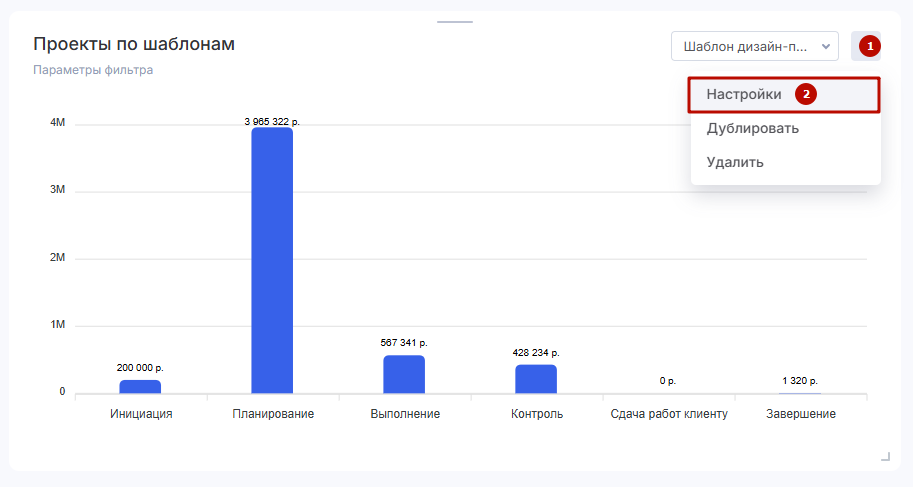Click the drag handle at the widget's top center
Screen dimensions: 913x487
456,21
